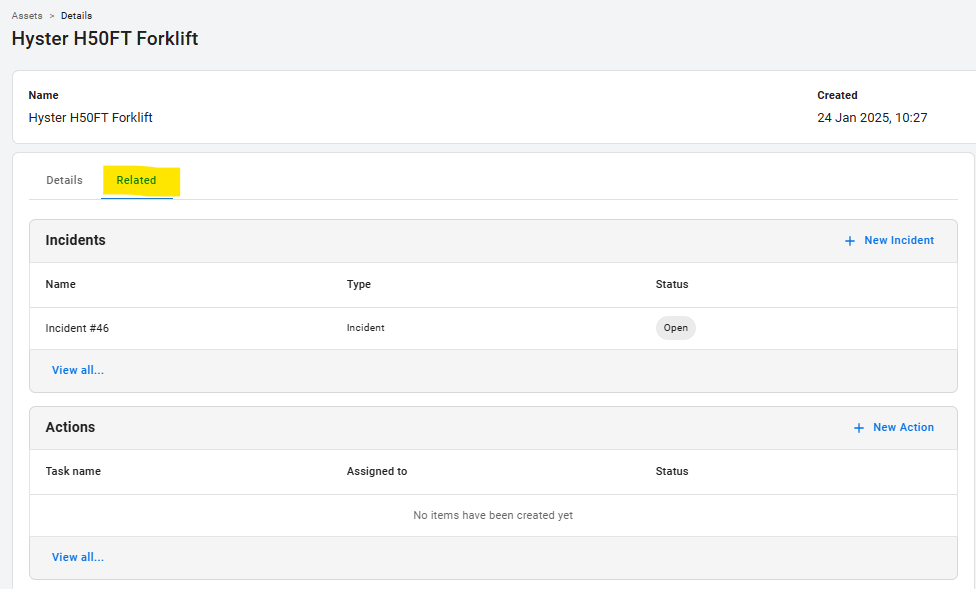Click the Assigned to column header
The image size is (976, 589).
377,472
